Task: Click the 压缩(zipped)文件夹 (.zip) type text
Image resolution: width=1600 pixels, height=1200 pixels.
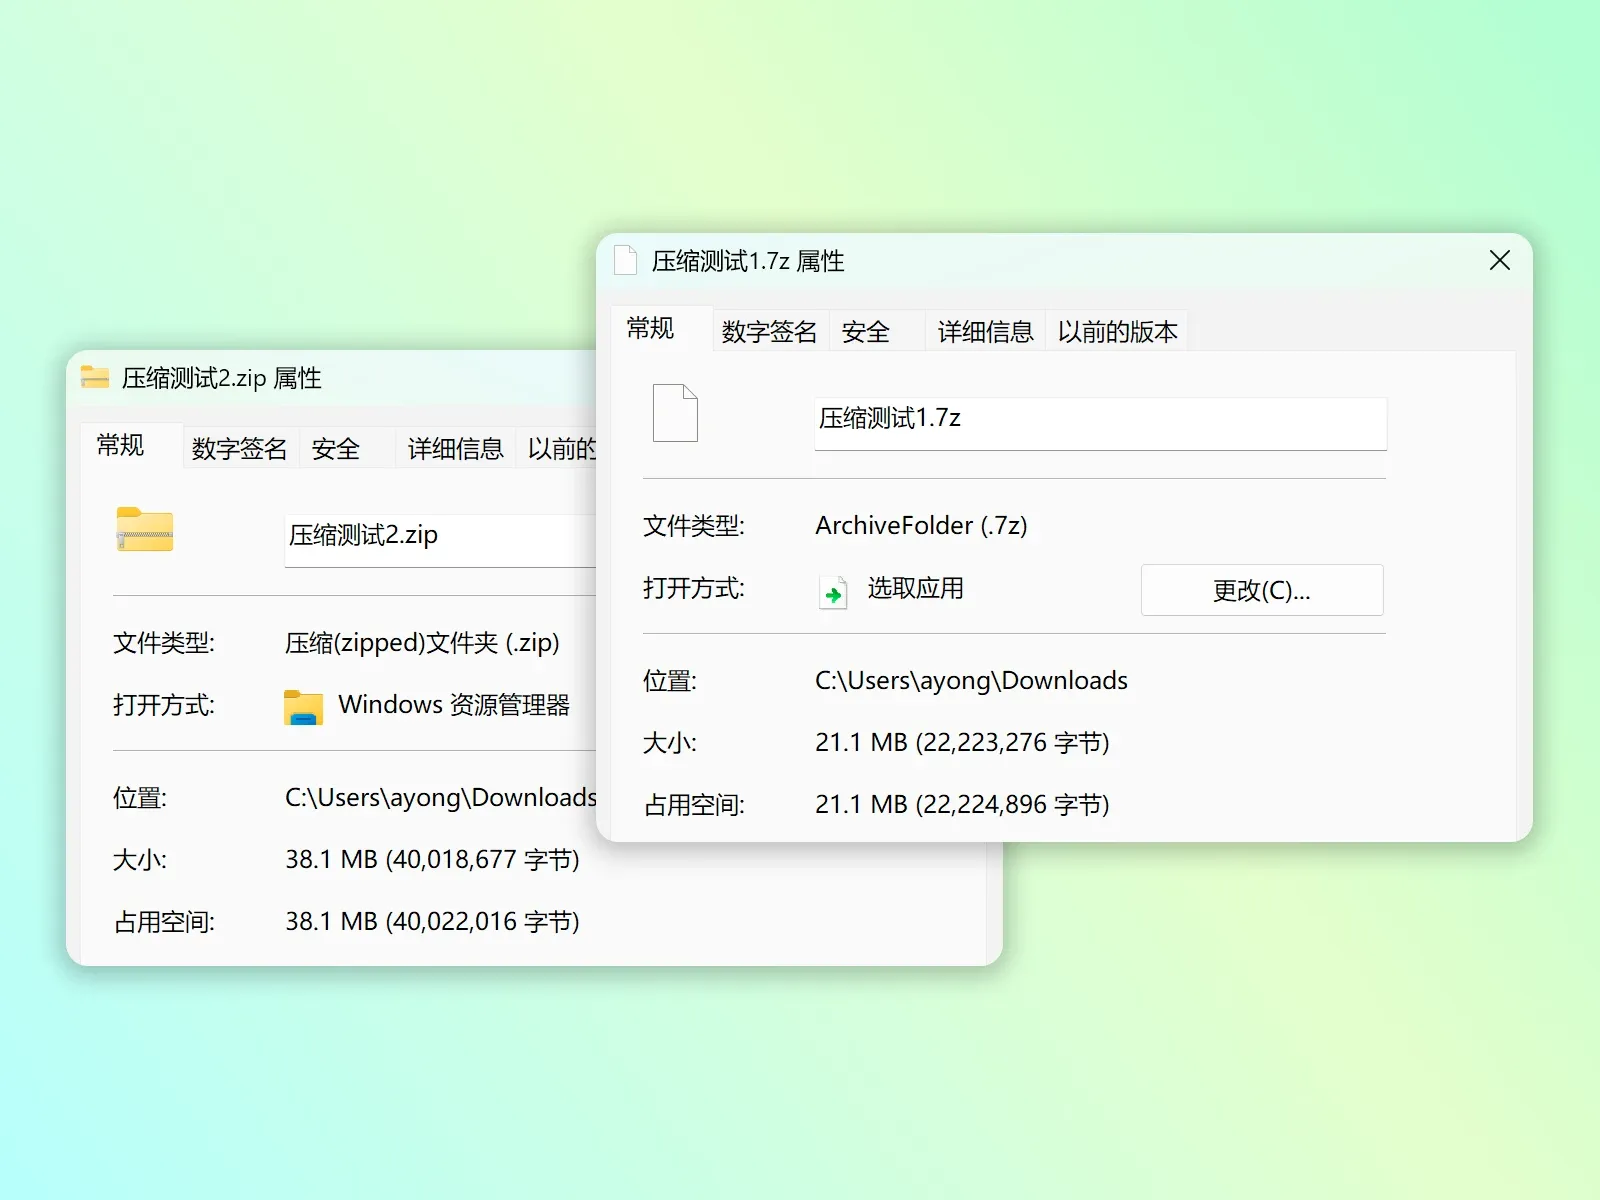Action: (422, 642)
